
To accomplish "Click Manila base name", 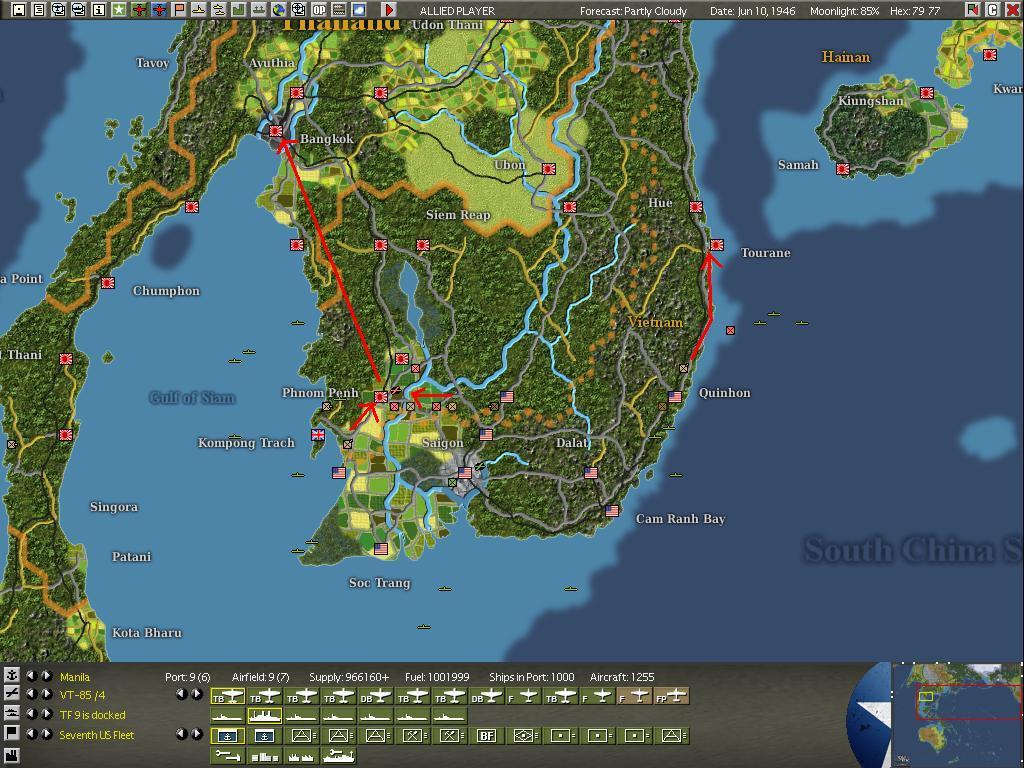I will pyautogui.click(x=75, y=677).
